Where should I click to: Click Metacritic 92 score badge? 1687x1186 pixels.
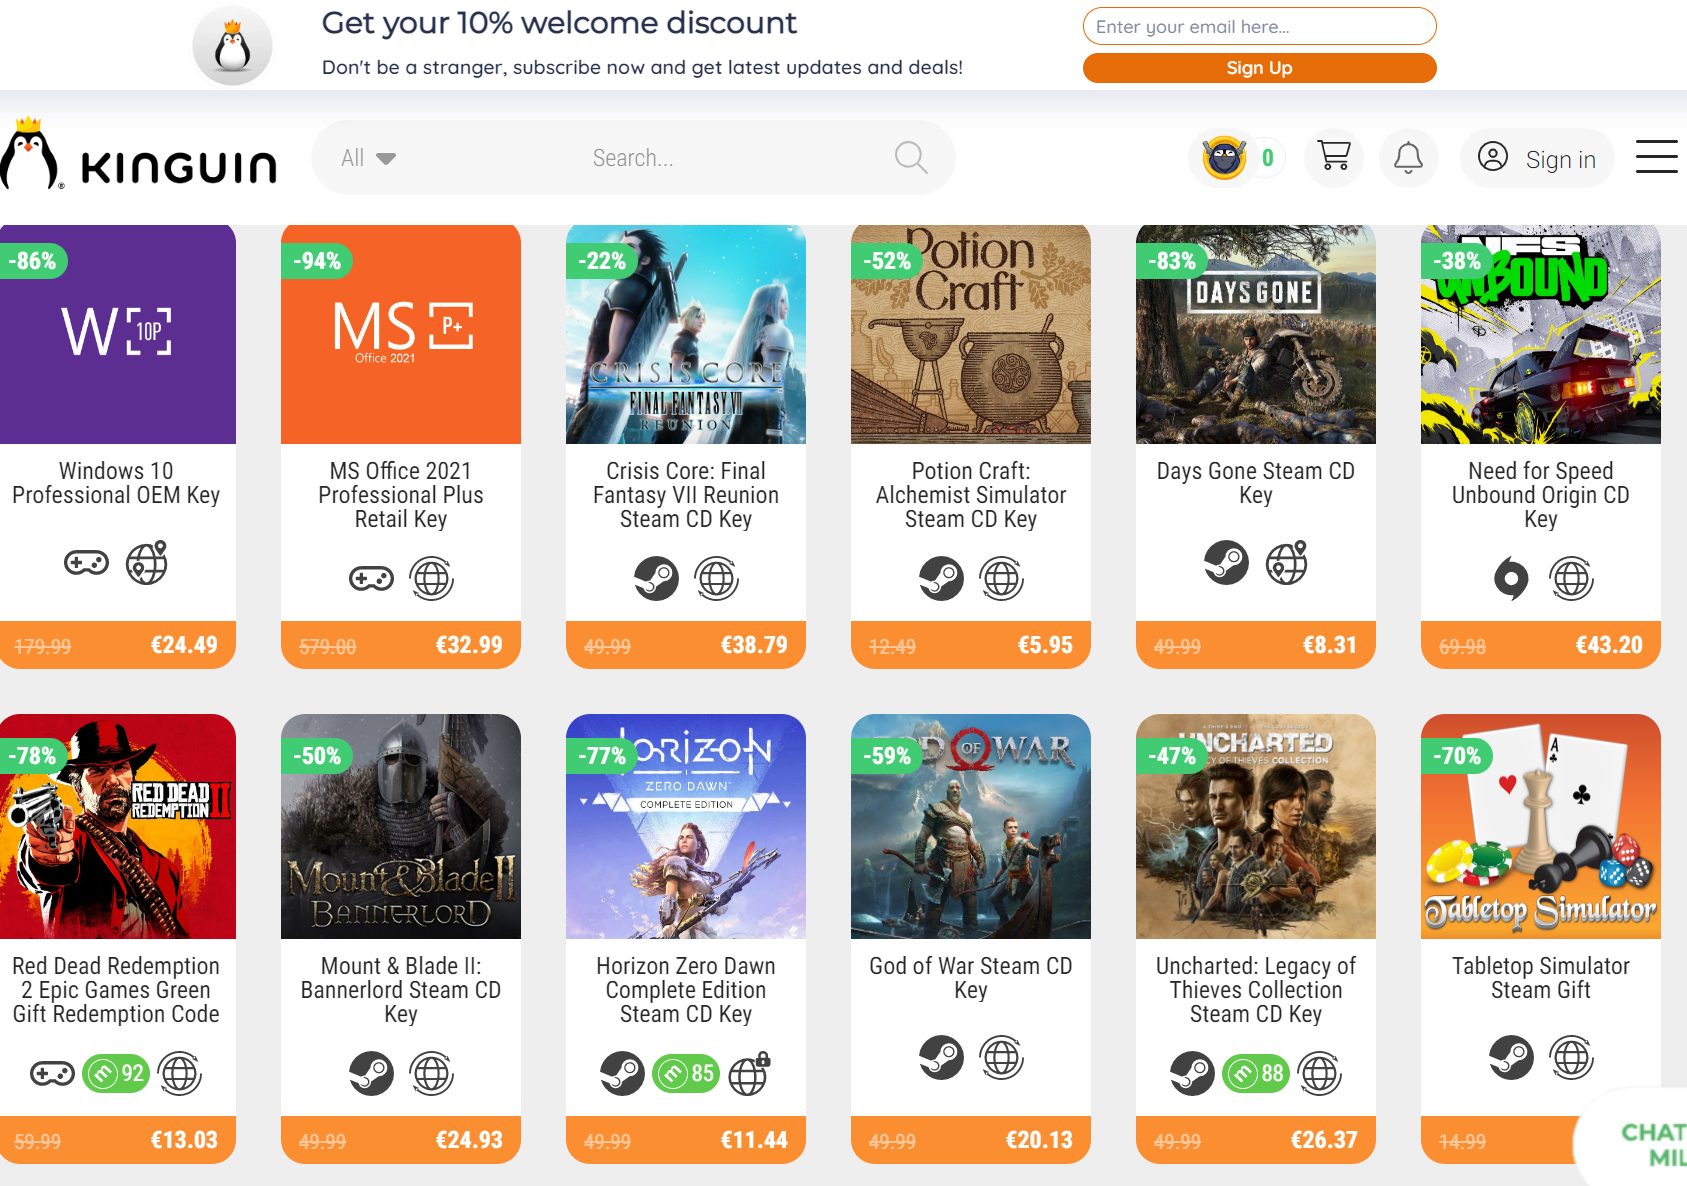[116, 1074]
